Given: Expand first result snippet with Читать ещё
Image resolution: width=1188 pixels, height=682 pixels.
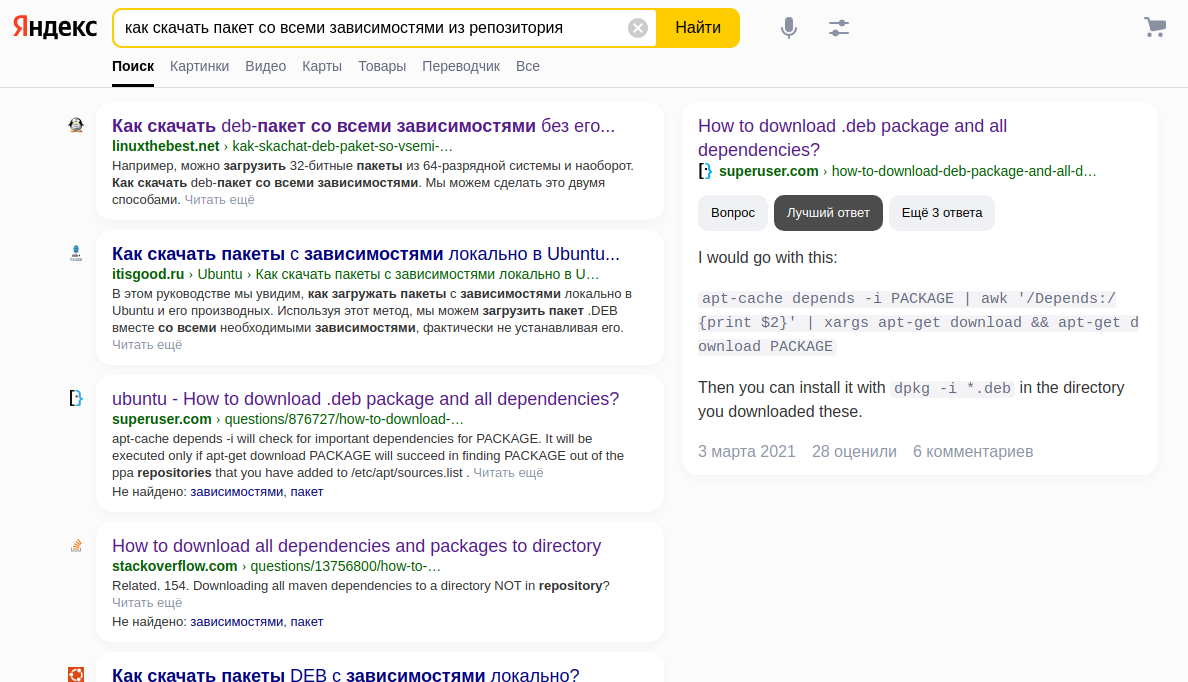Looking at the screenshot, I should [220, 200].
